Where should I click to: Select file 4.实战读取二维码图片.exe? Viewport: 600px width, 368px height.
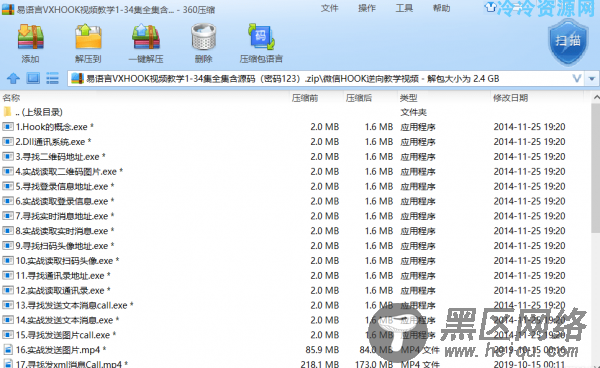(x=69, y=172)
